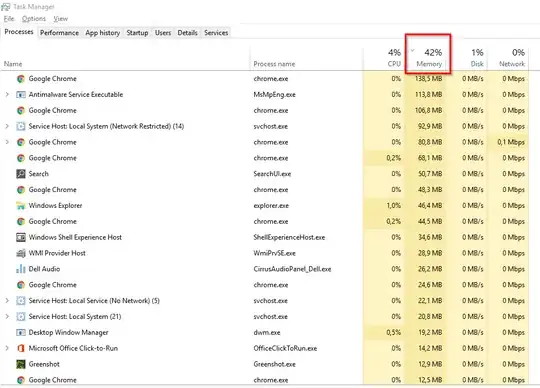Sort by the Process name column header

tap(274, 64)
